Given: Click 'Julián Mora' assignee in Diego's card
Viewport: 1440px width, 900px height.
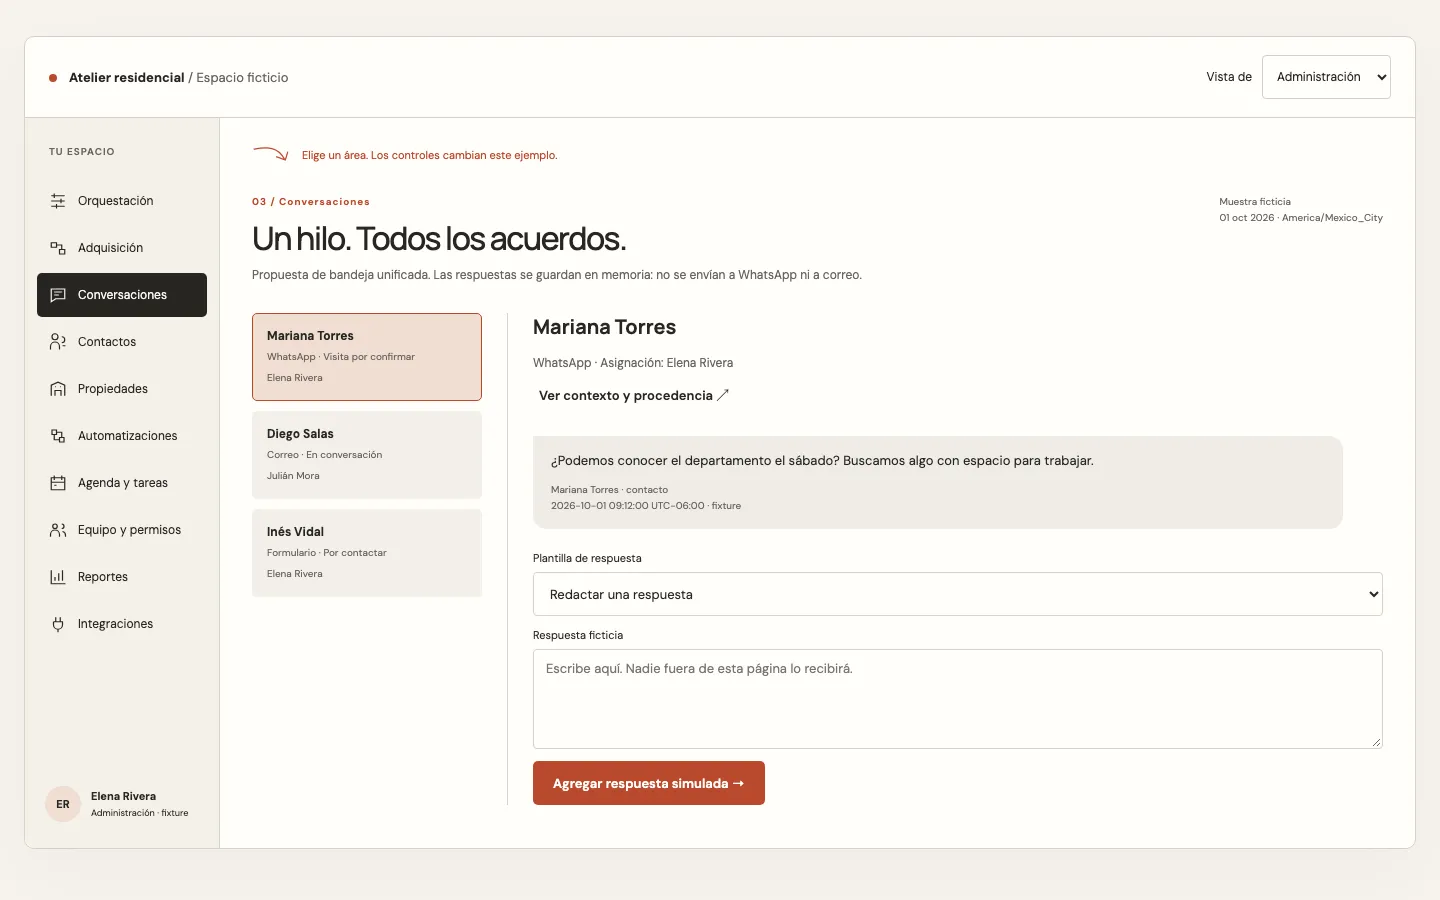Looking at the screenshot, I should tap(293, 476).
